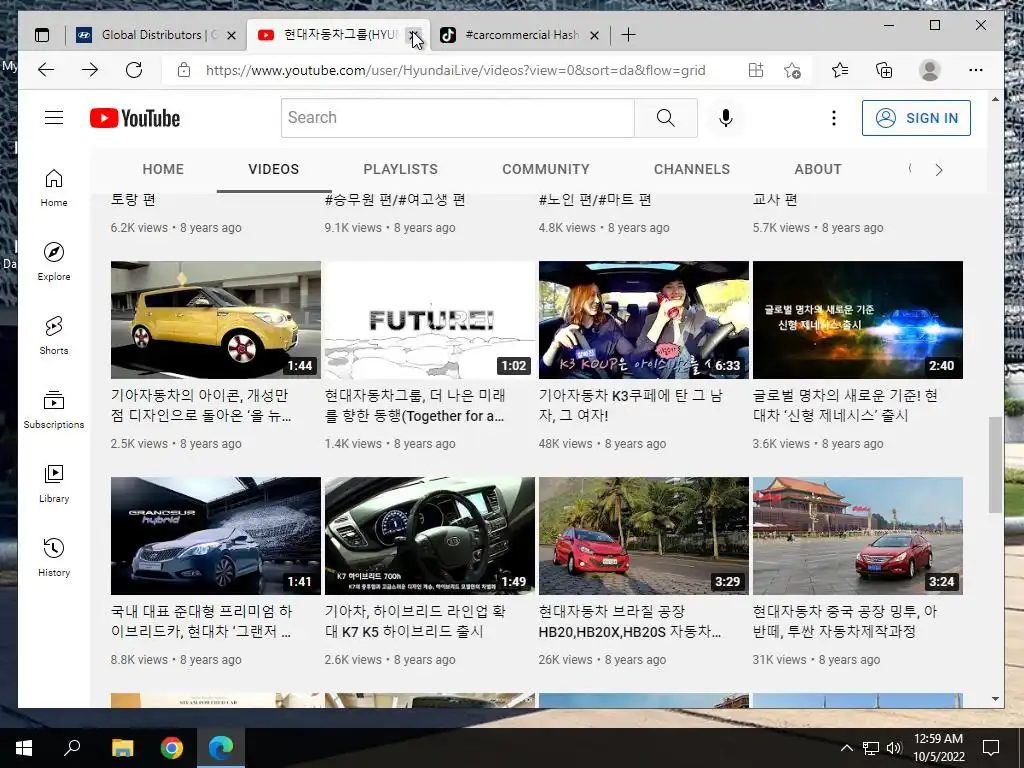Open the yellow Kia Soul video thumbnail
The width and height of the screenshot is (1024, 768).
[216, 320]
